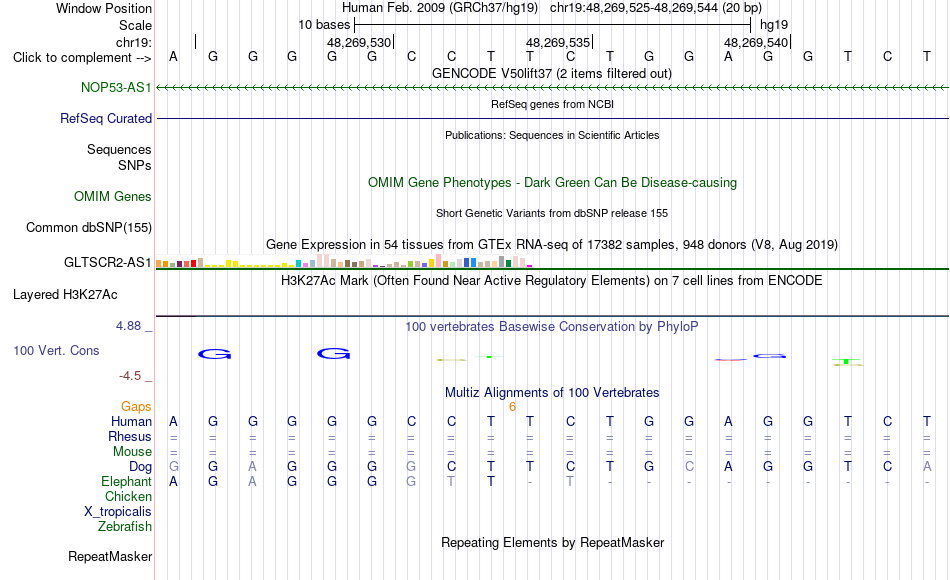Click the 'Click to complement -->' label
Screen dimensions: 950x580
pyautogui.click(x=82, y=58)
